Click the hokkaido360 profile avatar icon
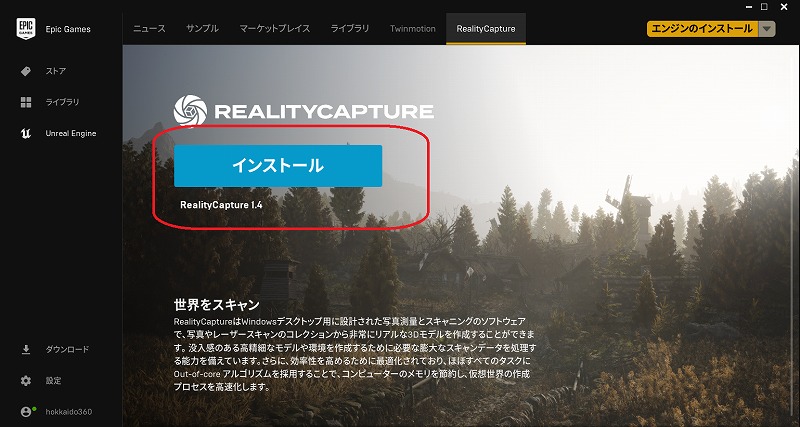 coord(27,411)
